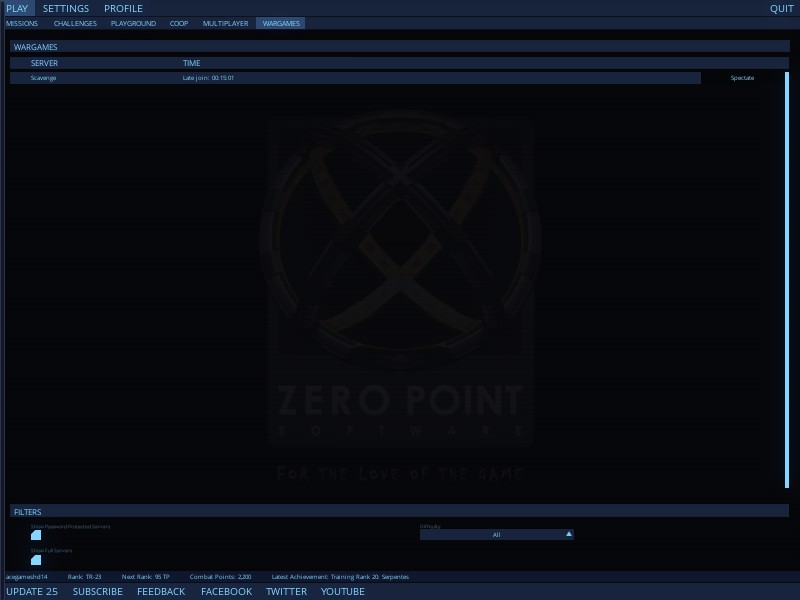
Task: Quit the game via QUIT
Action: 781,8
